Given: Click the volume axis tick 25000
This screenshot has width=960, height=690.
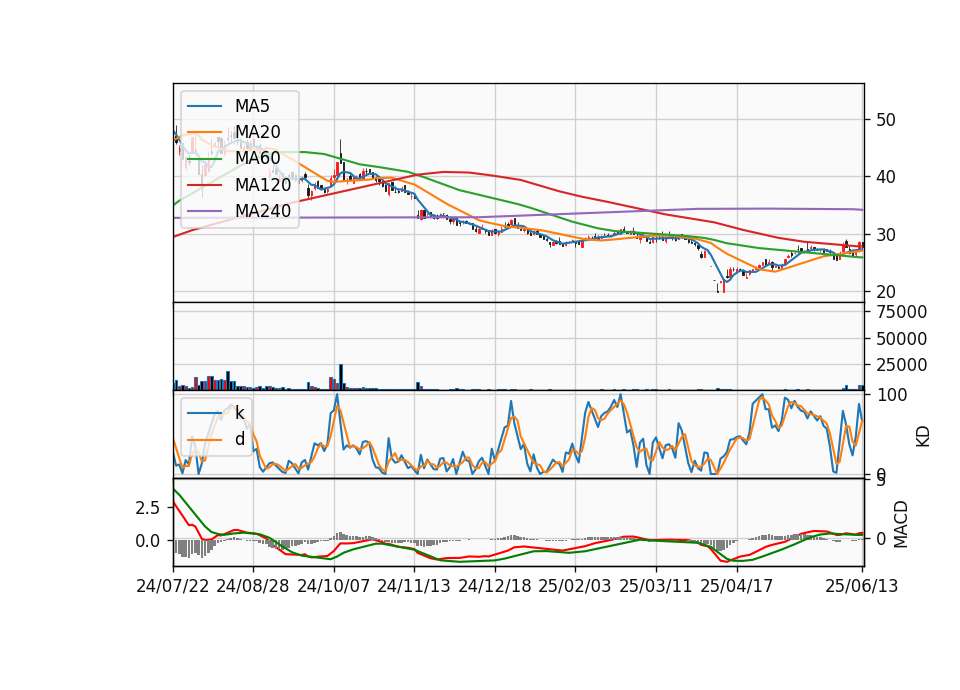Looking at the screenshot, I should (x=901, y=365).
